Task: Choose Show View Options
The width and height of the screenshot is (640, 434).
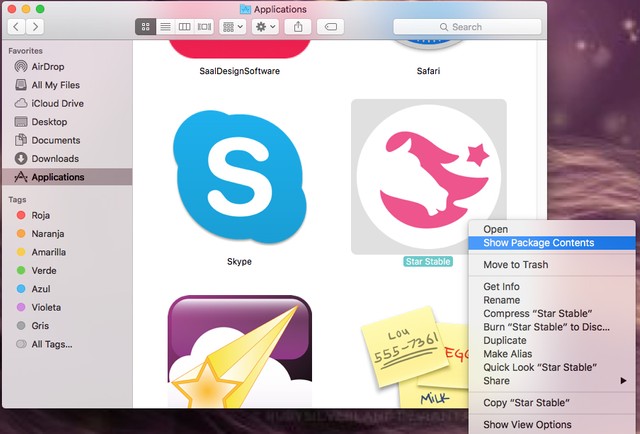Action: [x=552, y=425]
